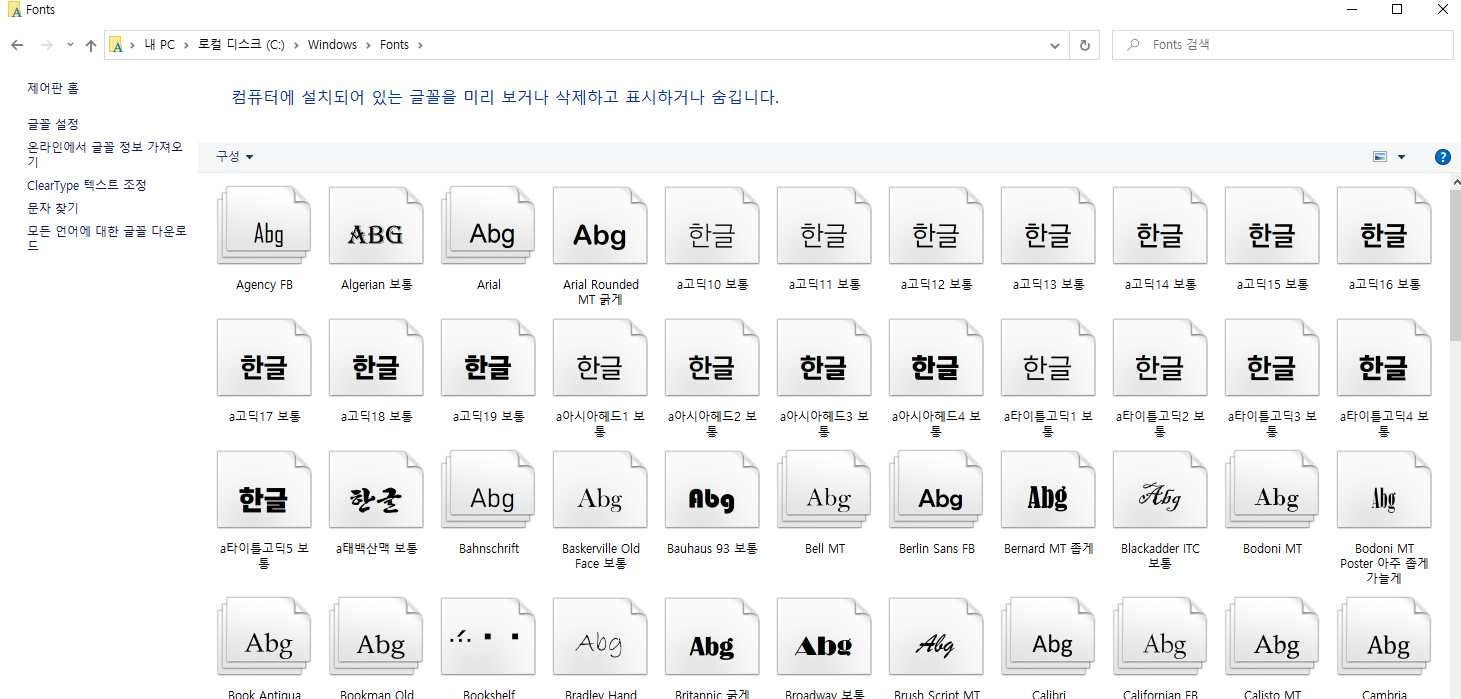Viewport: 1461px width, 699px height.
Task: Select the Bookshelf symbol font thumbnail
Action: [488, 637]
